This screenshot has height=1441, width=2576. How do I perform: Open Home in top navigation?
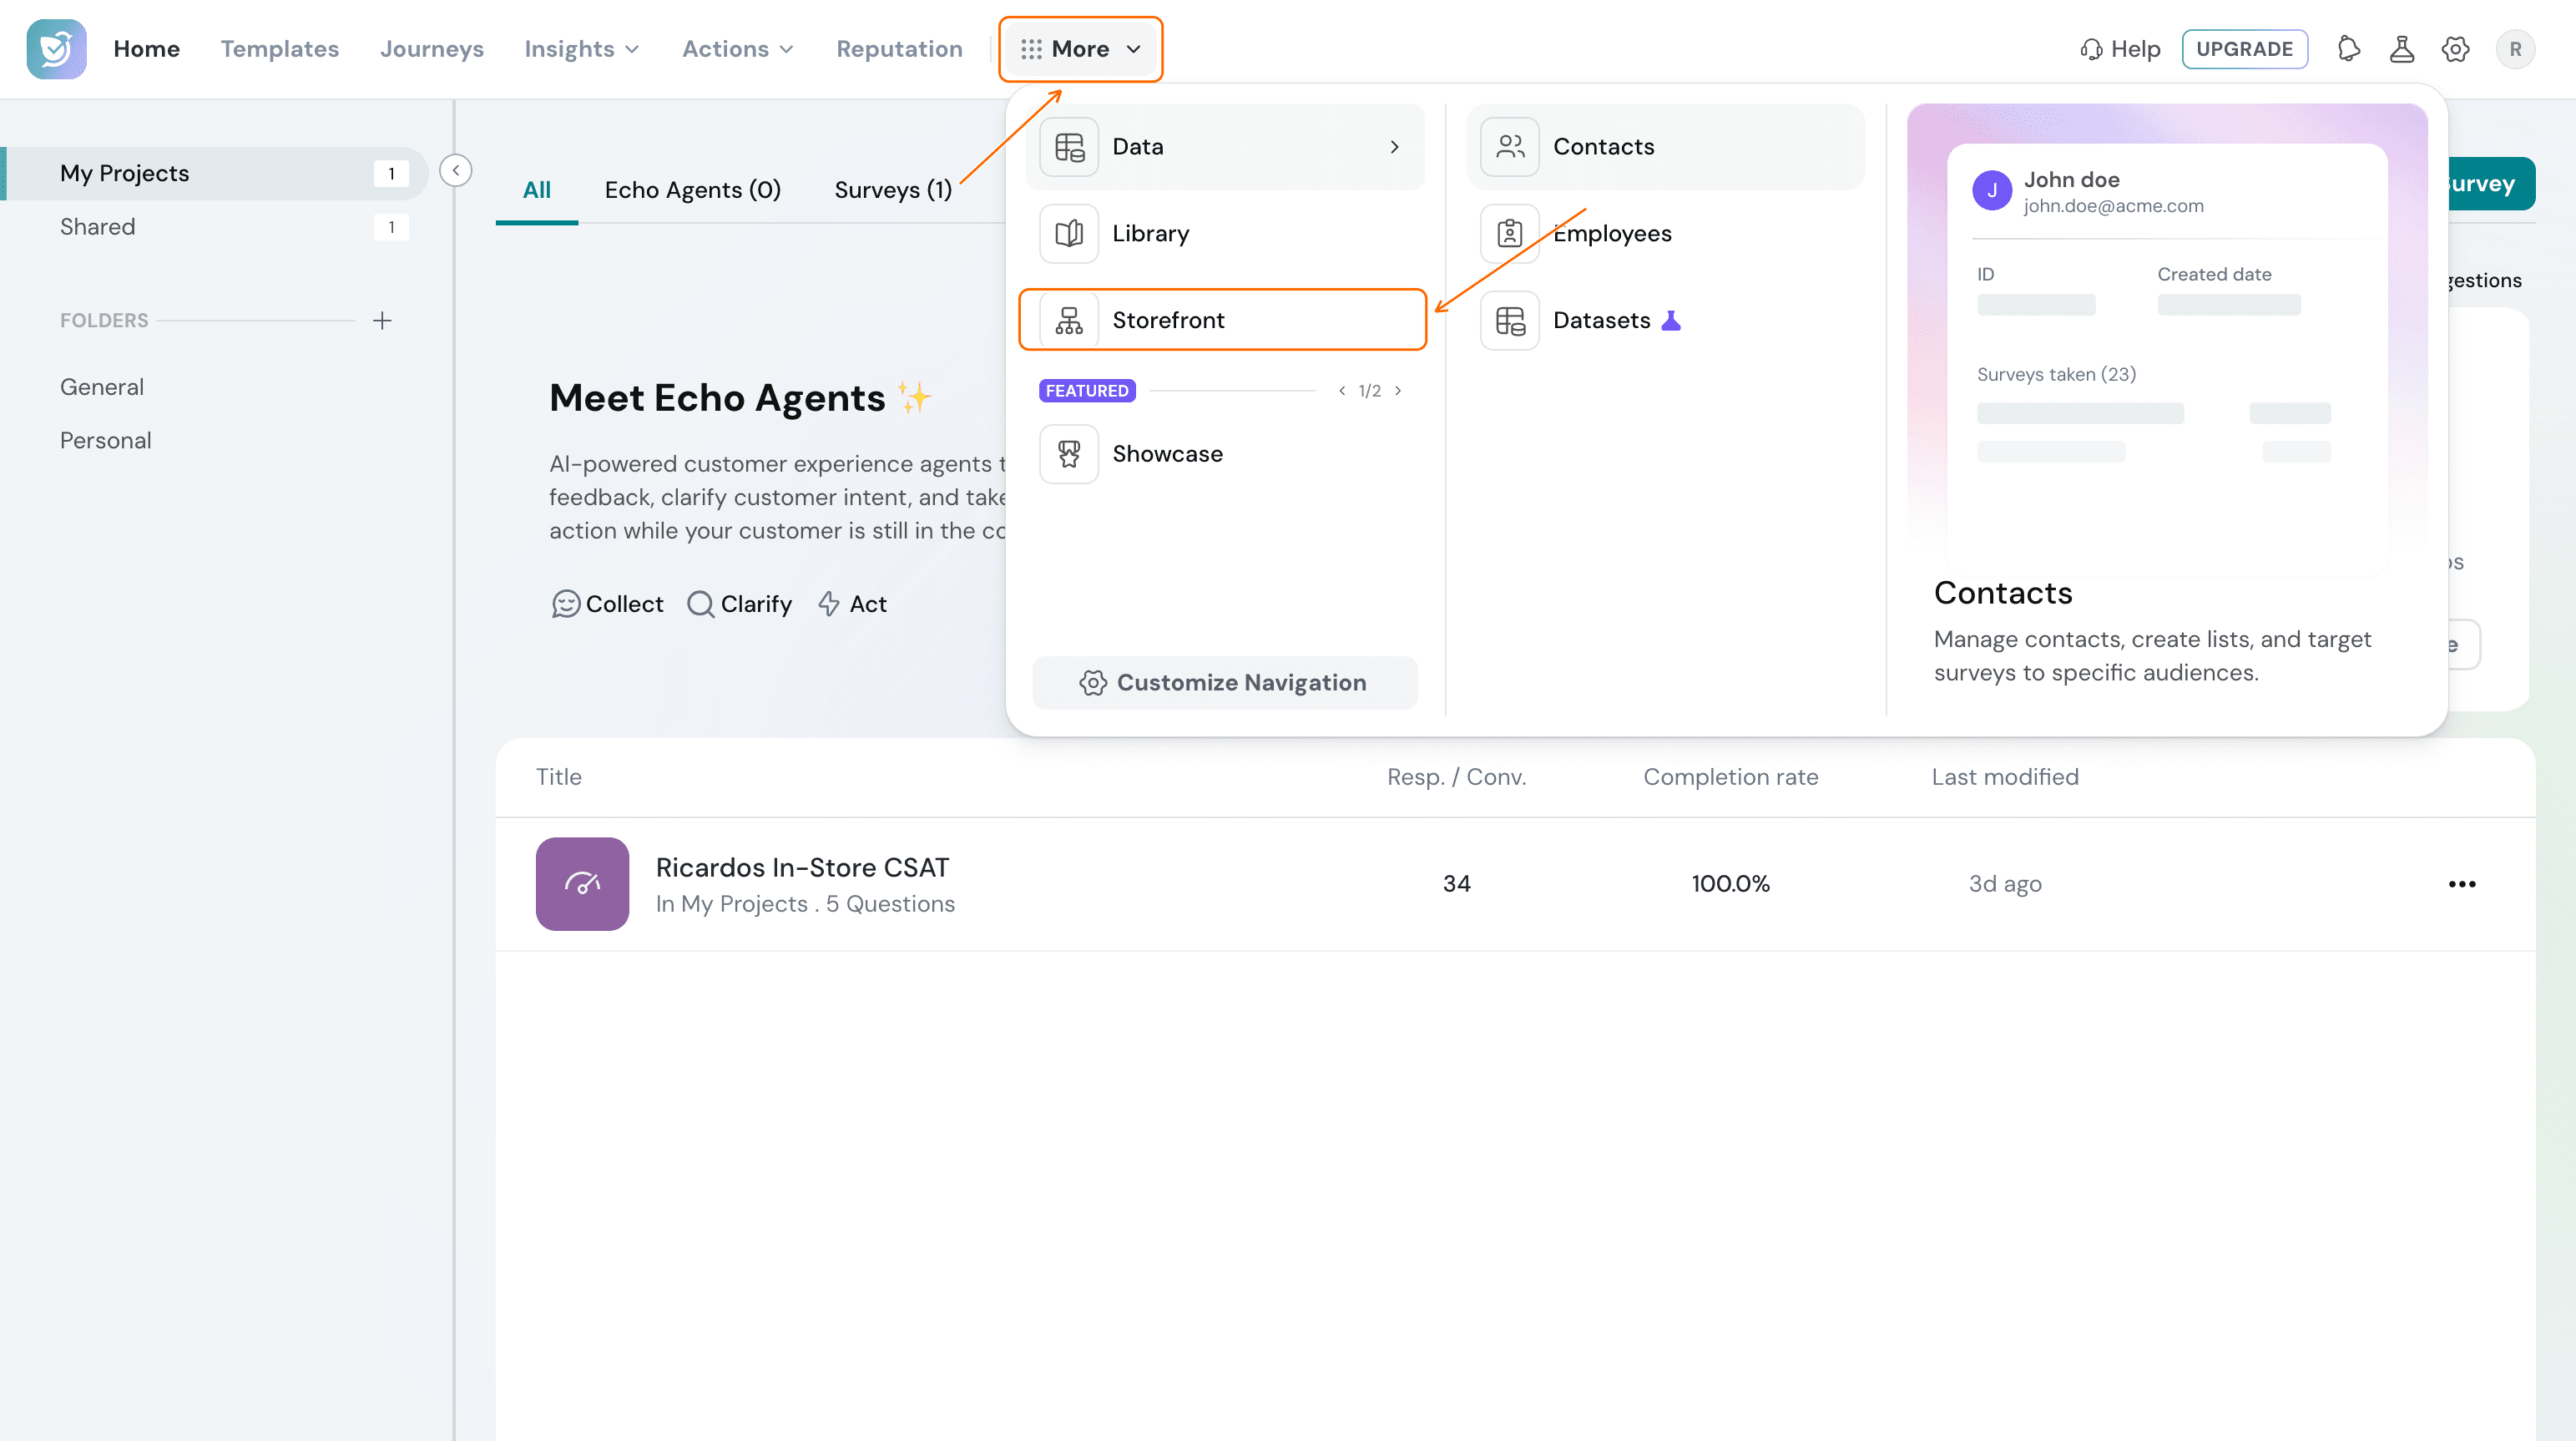tap(146, 49)
